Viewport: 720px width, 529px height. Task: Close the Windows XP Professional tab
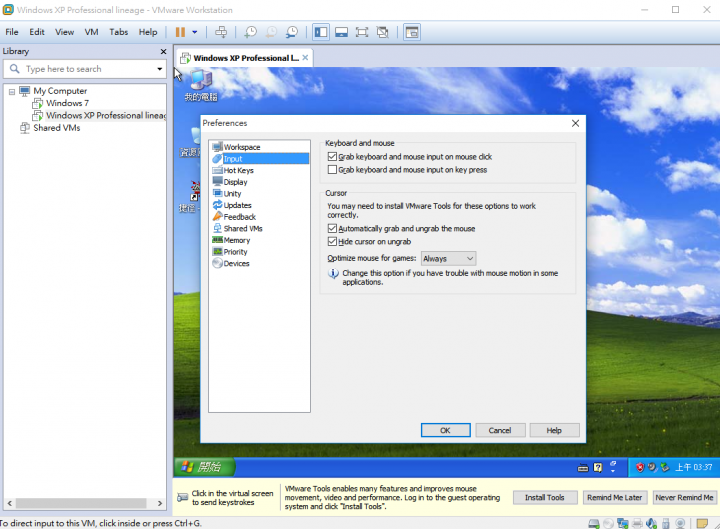coord(305,57)
